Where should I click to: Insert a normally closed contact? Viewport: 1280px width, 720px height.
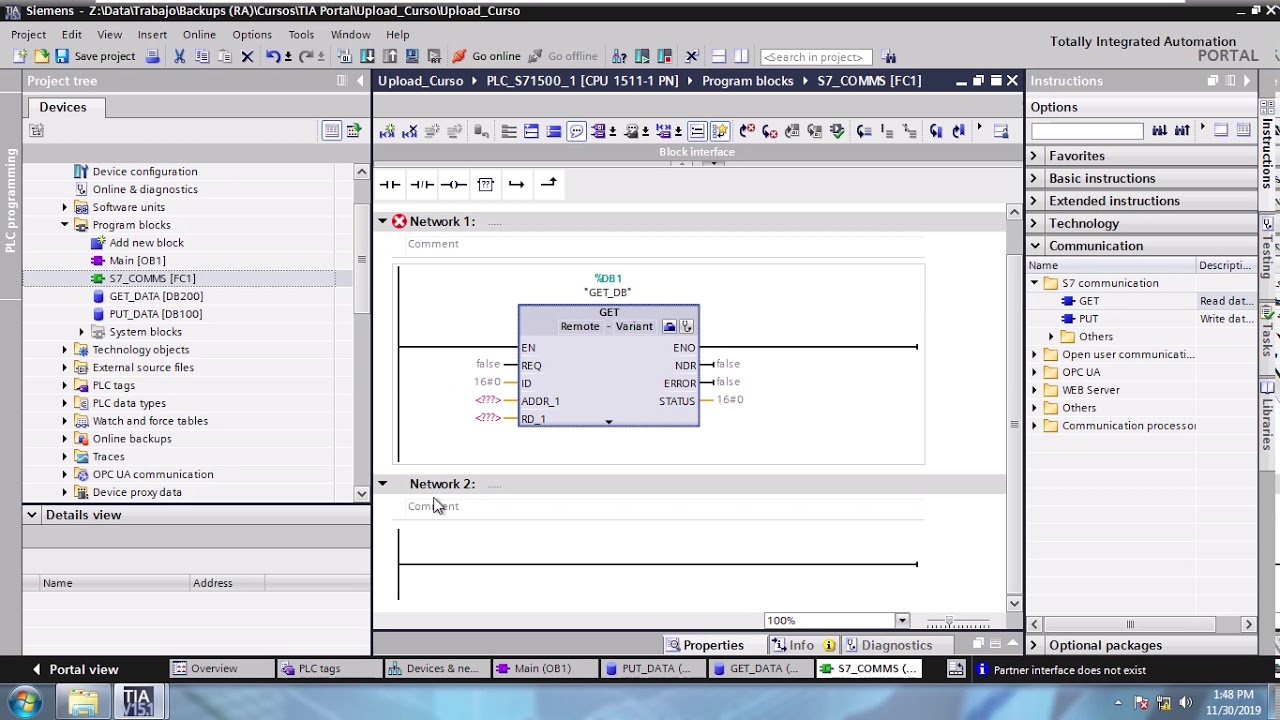422,184
